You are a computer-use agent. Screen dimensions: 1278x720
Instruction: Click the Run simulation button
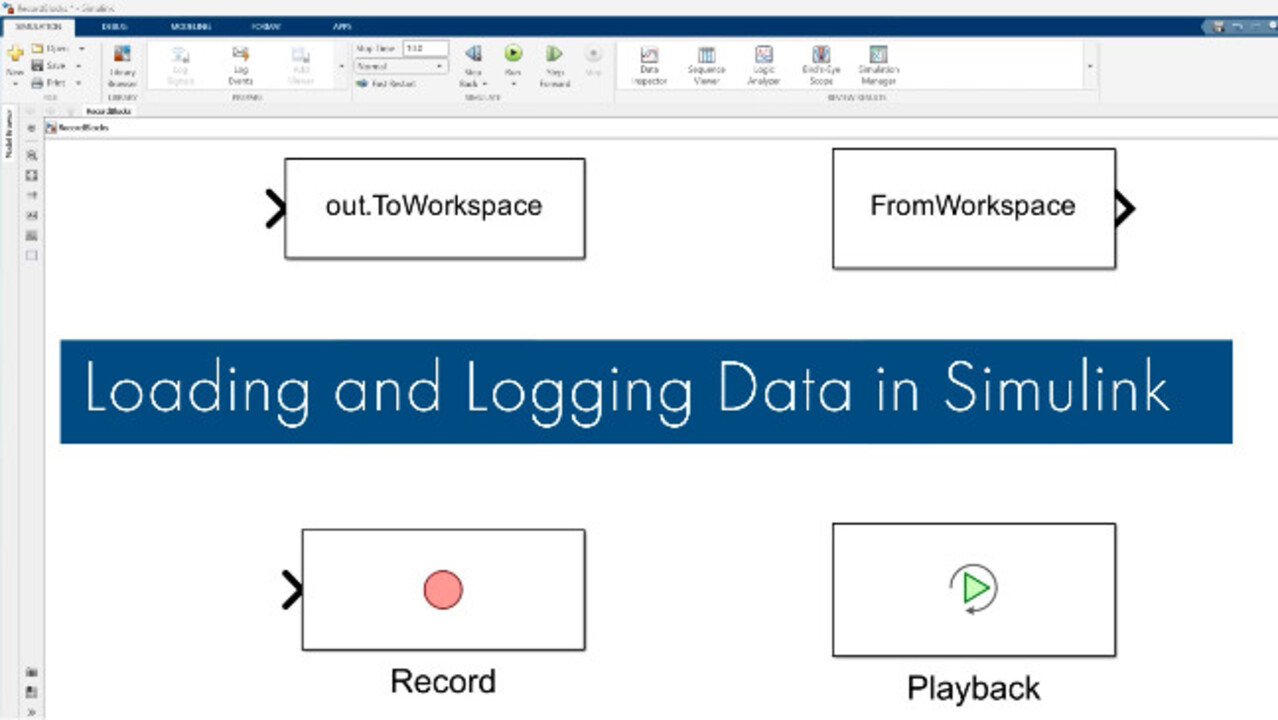pyautogui.click(x=513, y=55)
